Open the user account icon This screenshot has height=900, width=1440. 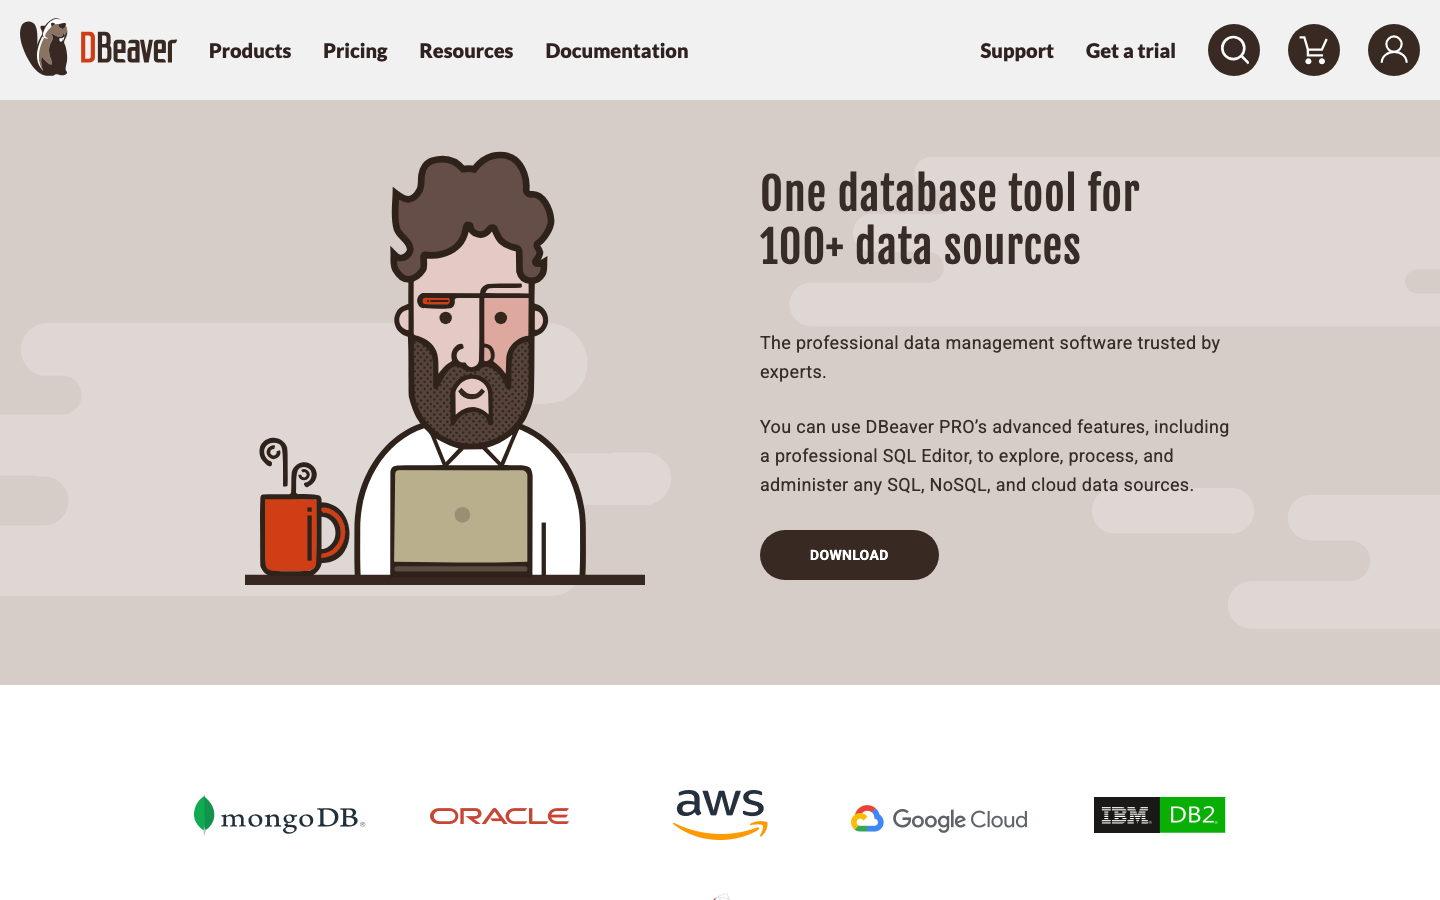(x=1393, y=50)
